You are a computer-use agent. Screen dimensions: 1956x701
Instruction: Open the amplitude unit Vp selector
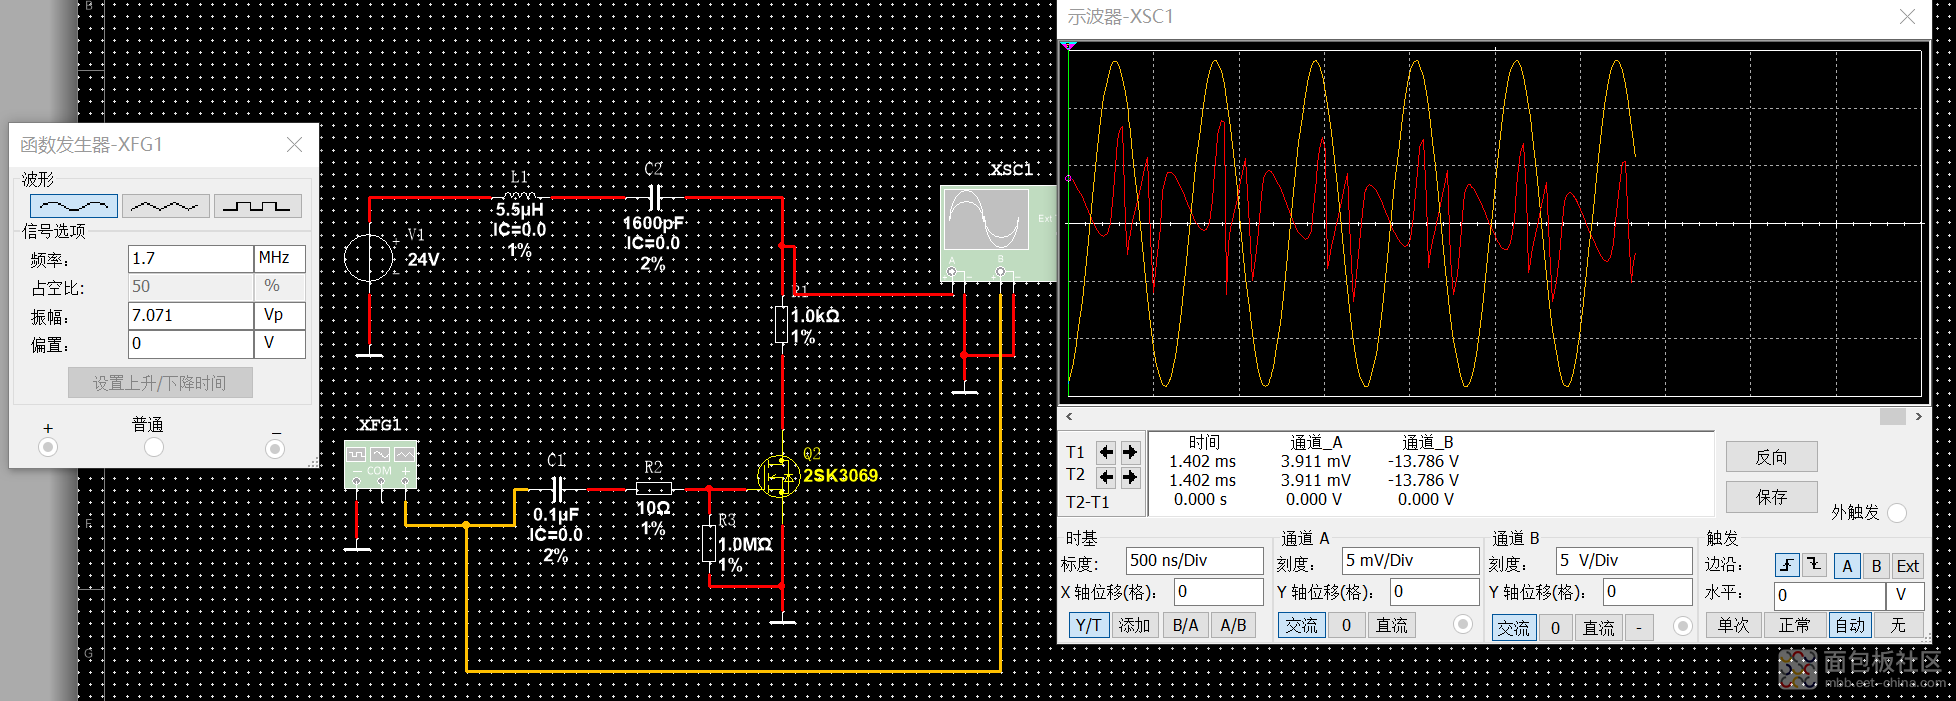[x=279, y=315]
